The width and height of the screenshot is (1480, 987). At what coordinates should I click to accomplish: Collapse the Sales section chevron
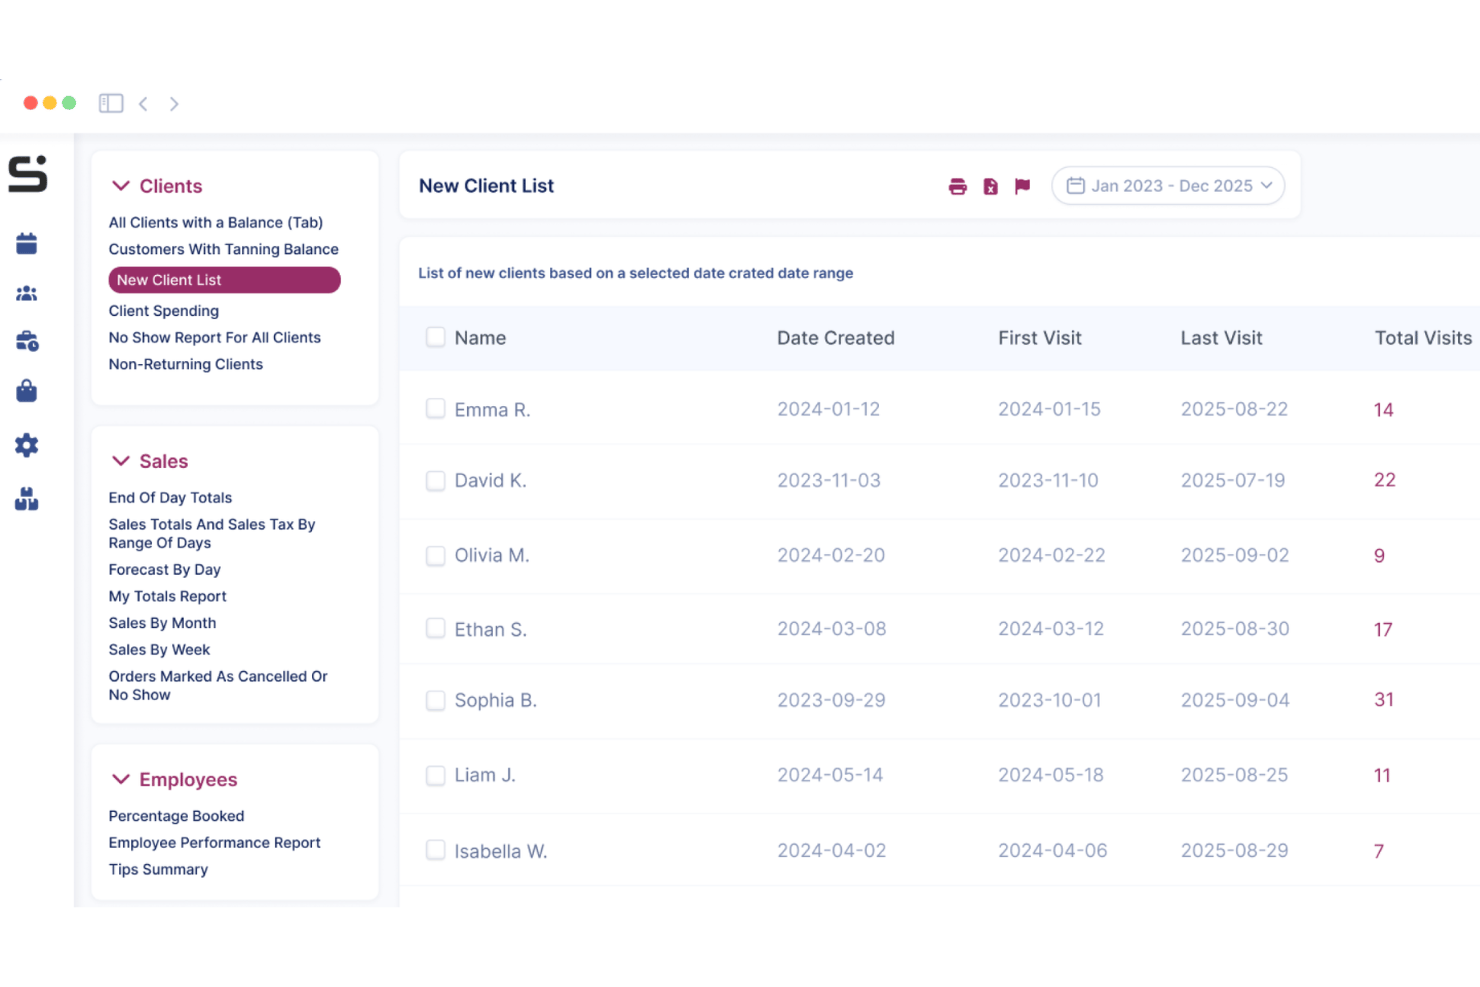point(121,461)
